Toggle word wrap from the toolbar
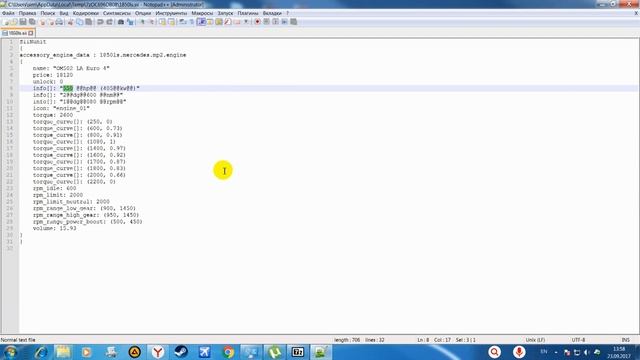Image resolution: width=640 pixels, height=360 pixels. 182,22
